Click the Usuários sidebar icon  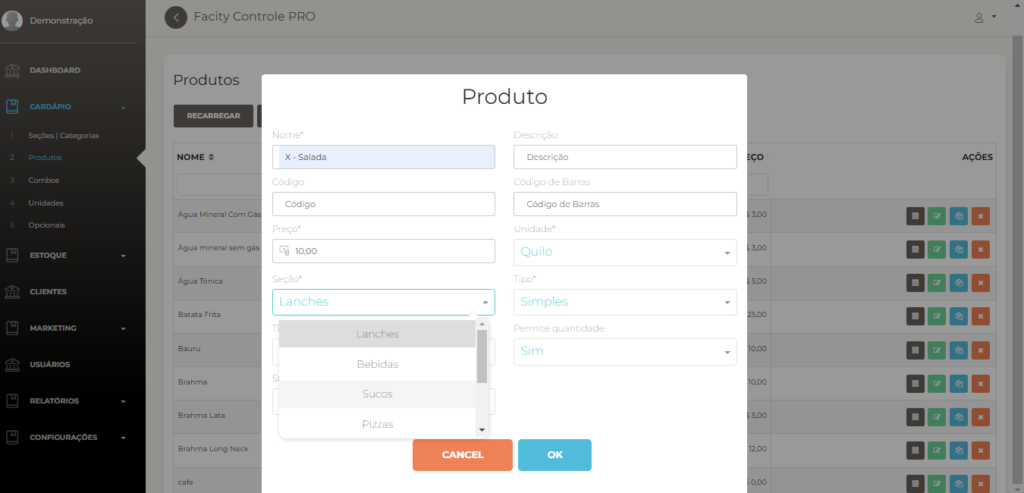(12, 364)
